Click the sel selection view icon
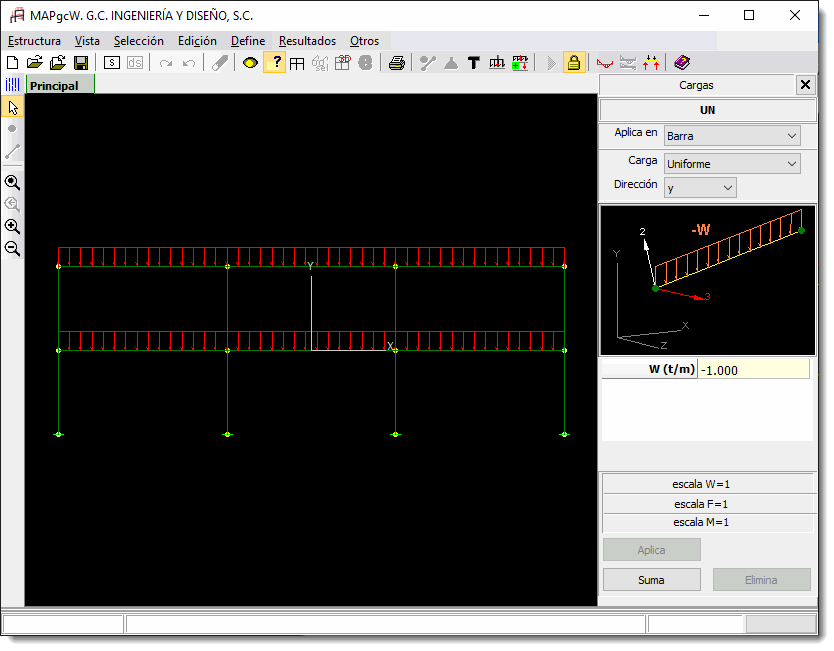 320,63
